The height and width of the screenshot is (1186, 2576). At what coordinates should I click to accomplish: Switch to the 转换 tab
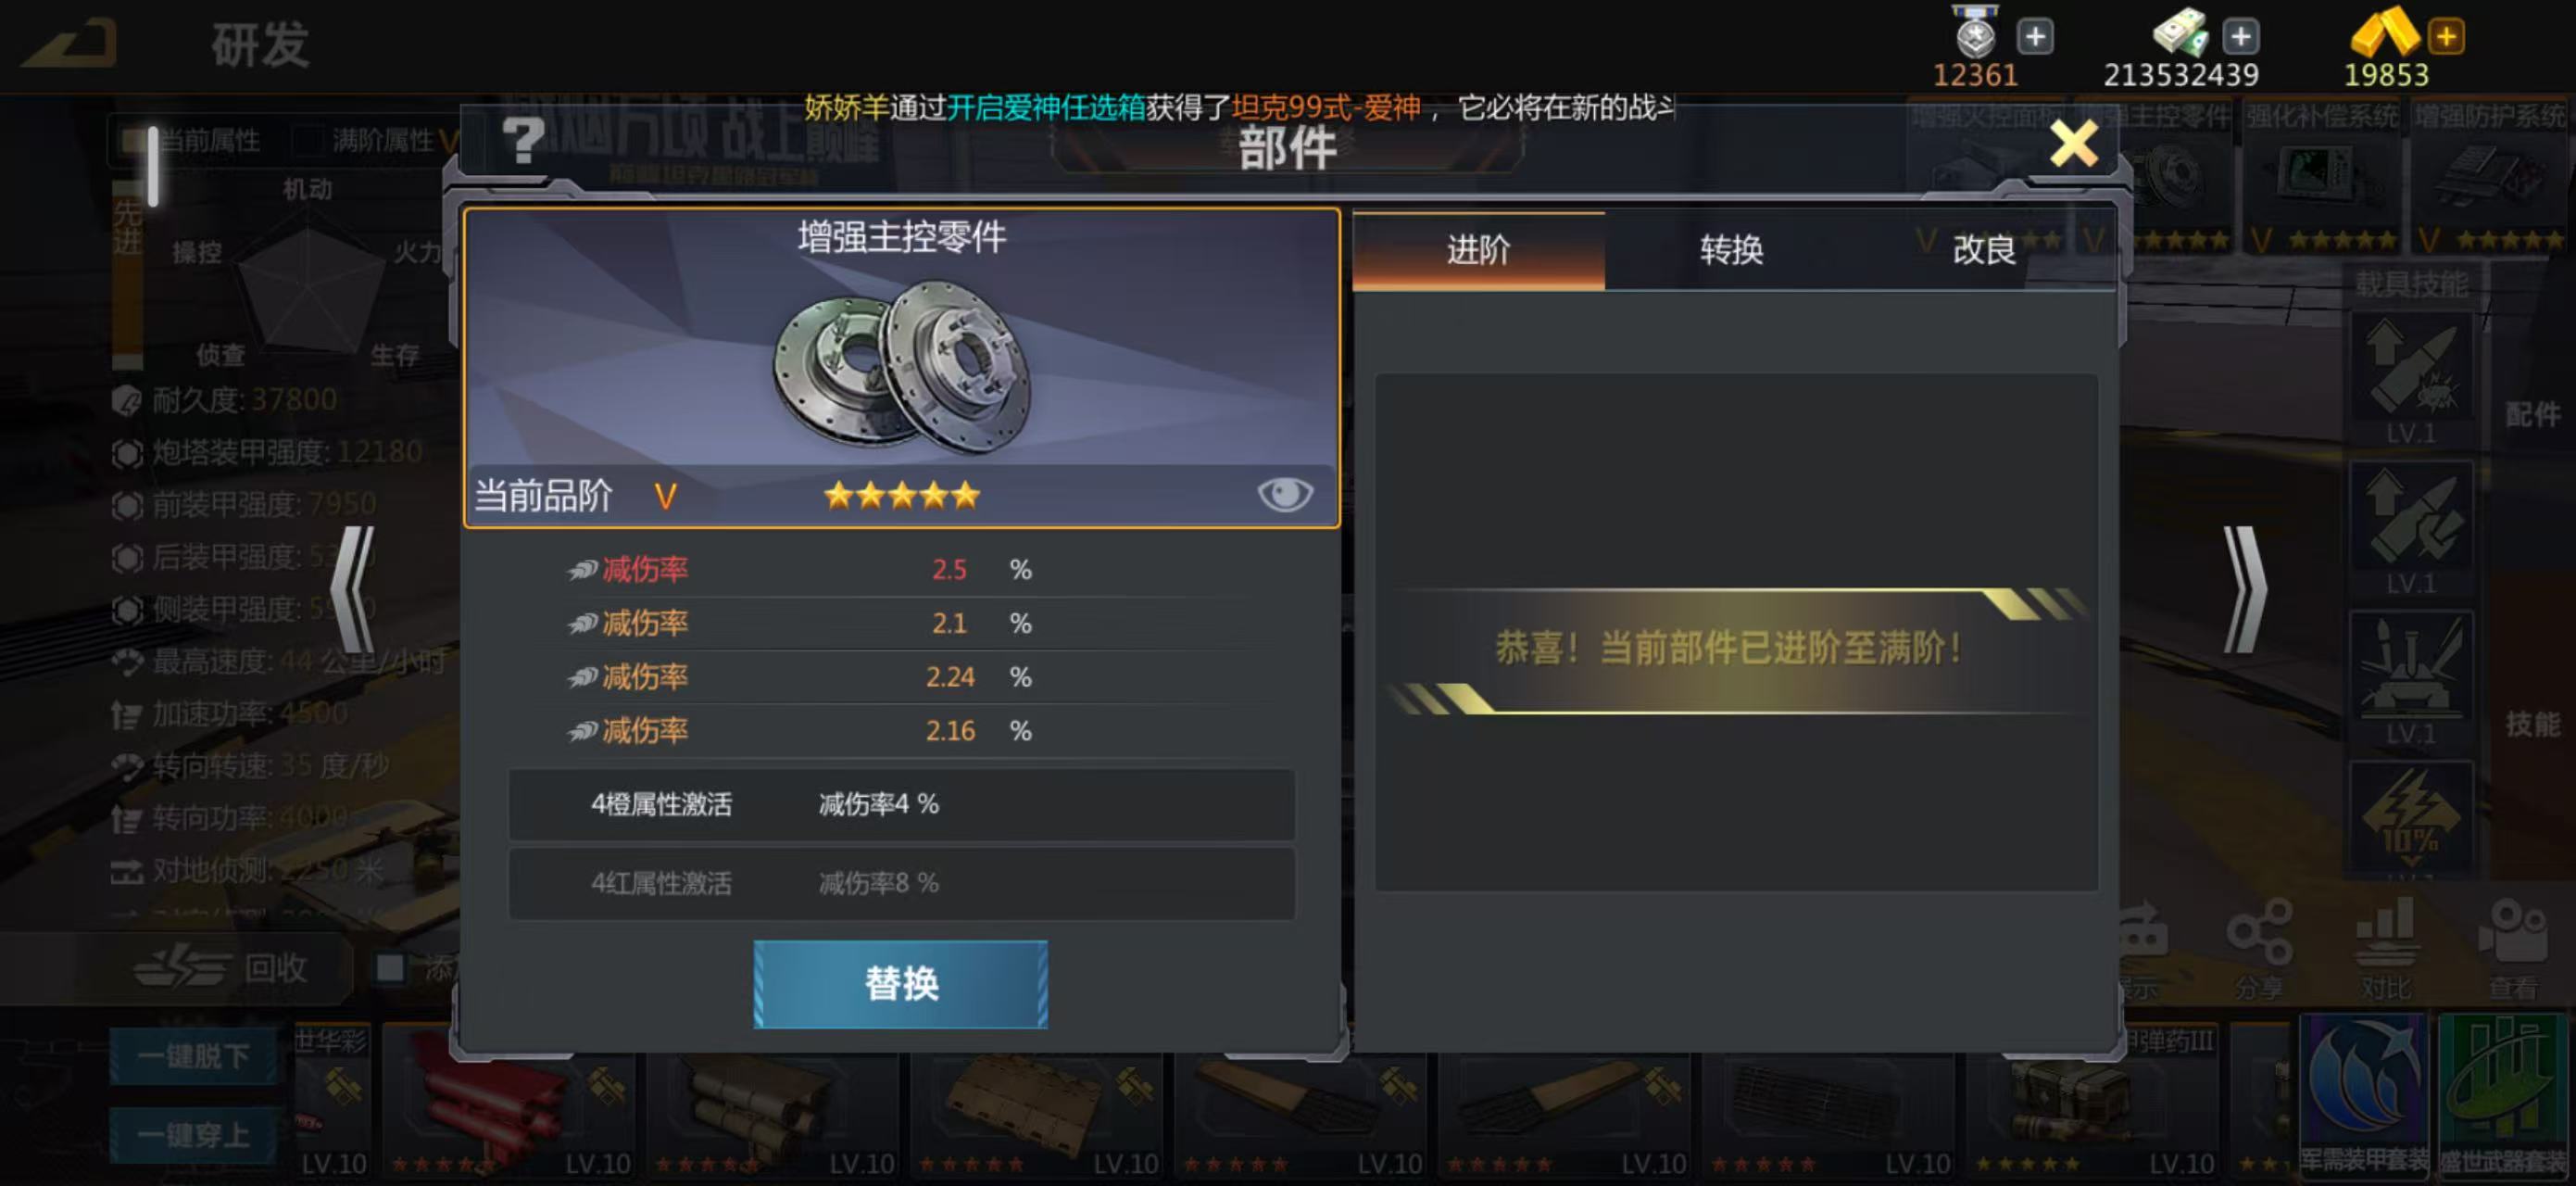tap(1731, 250)
